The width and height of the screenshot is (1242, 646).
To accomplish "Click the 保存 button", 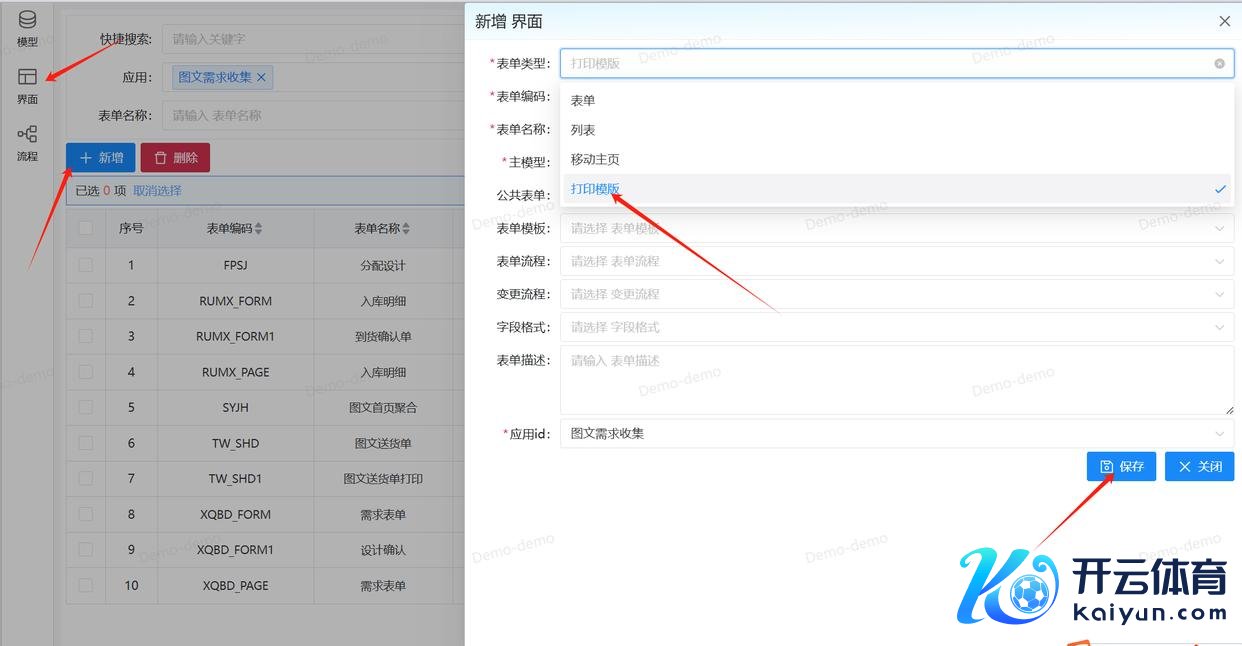I will click(1121, 467).
